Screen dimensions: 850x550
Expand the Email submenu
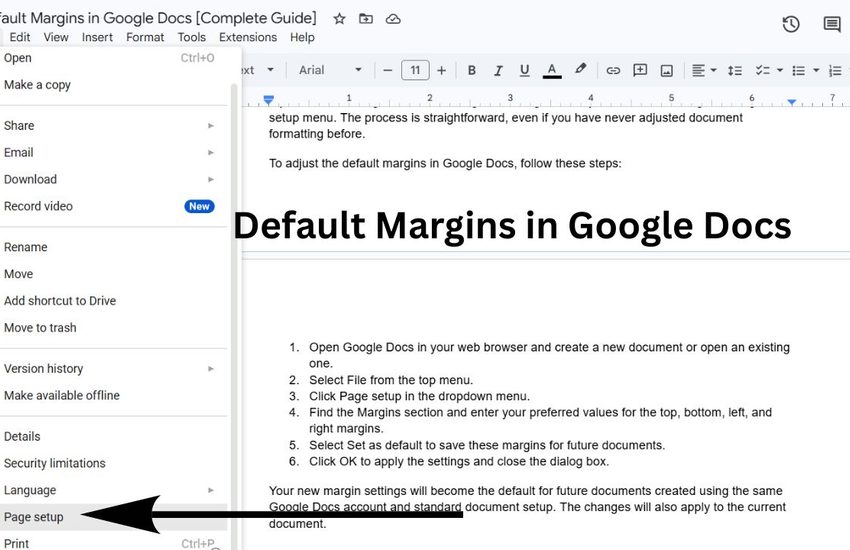[113, 153]
